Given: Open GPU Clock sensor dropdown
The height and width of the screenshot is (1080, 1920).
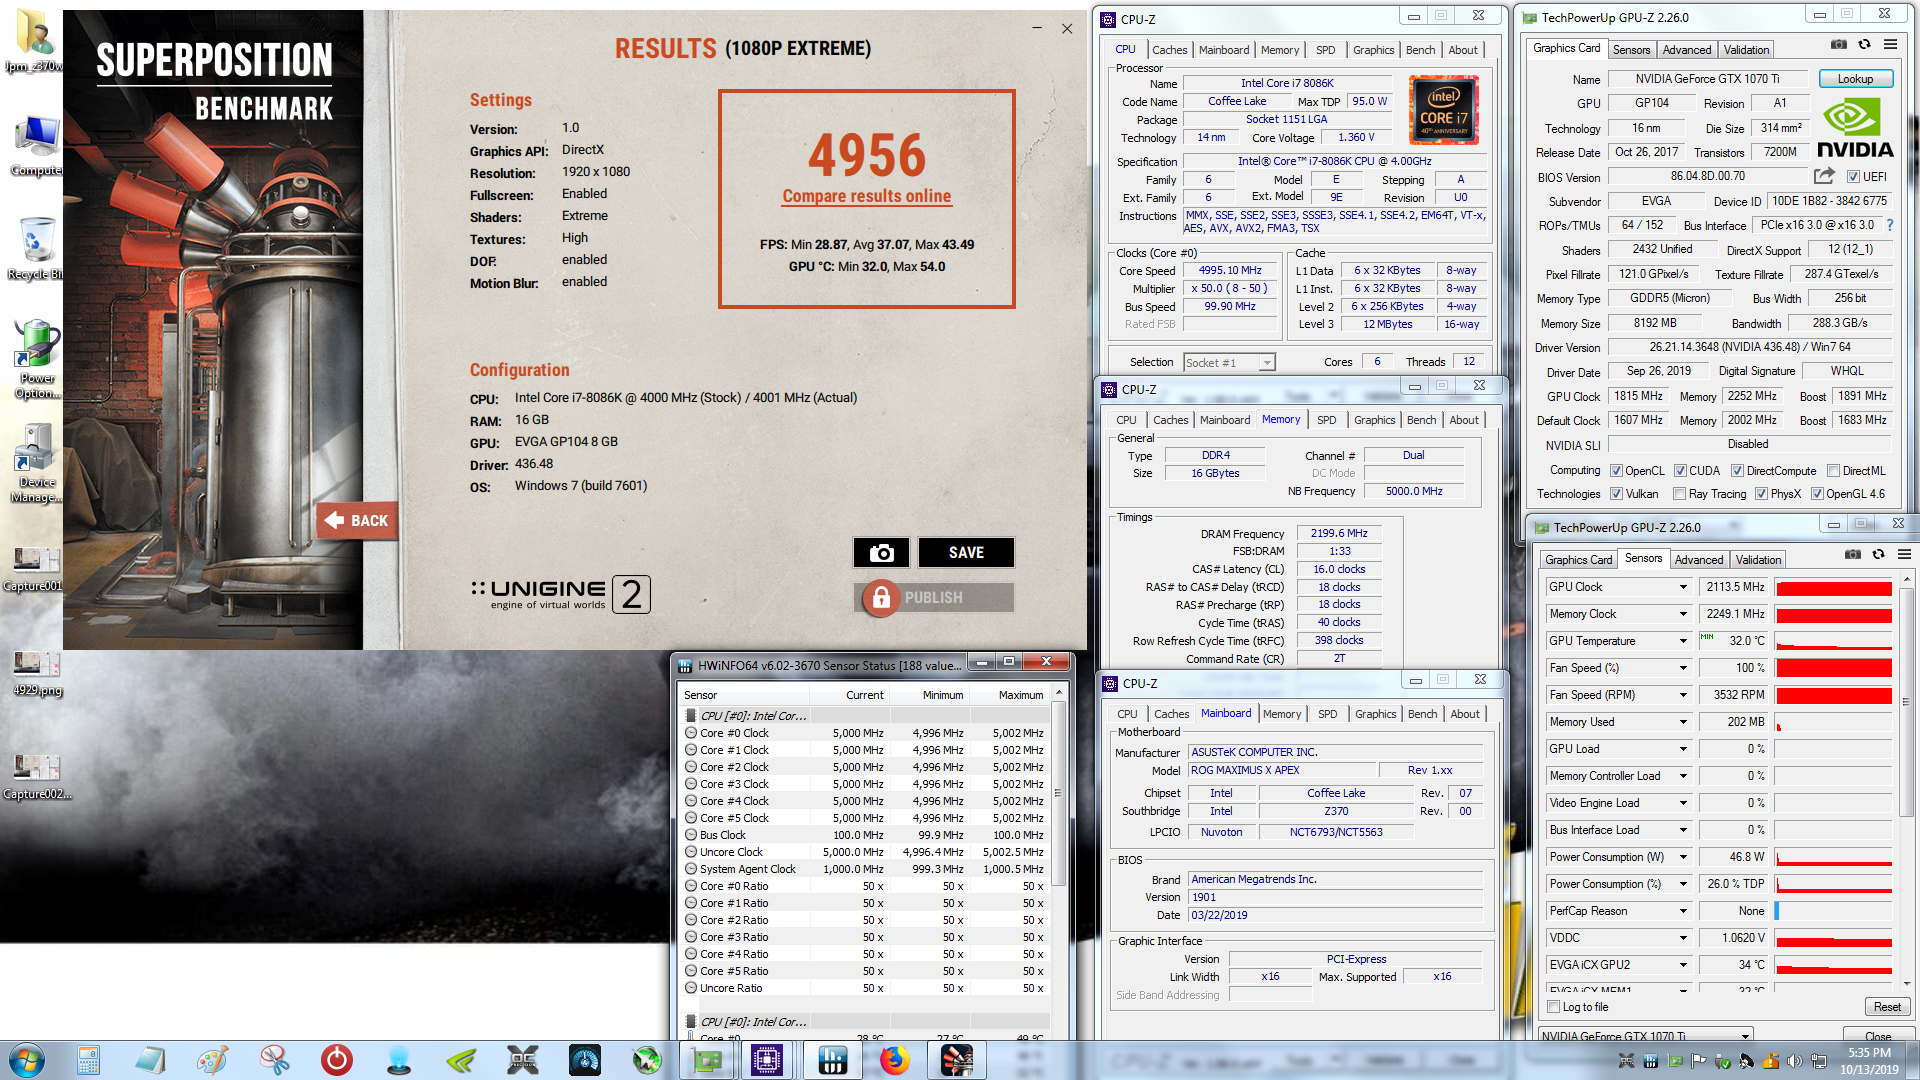Looking at the screenshot, I should (1683, 587).
